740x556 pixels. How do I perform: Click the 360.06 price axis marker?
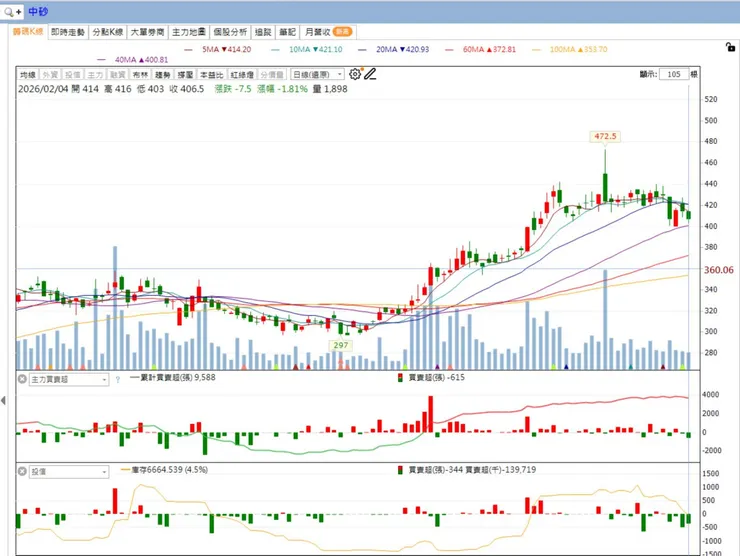(x=719, y=270)
